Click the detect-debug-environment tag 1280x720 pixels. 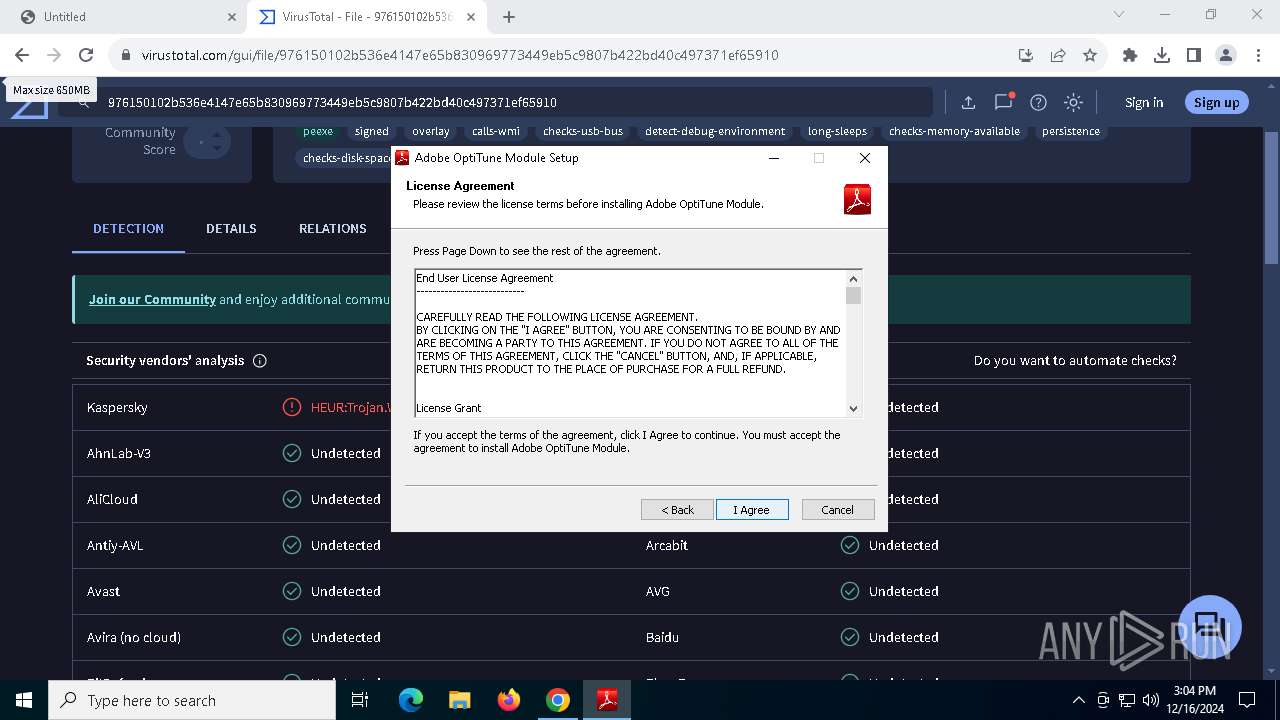[x=715, y=131]
